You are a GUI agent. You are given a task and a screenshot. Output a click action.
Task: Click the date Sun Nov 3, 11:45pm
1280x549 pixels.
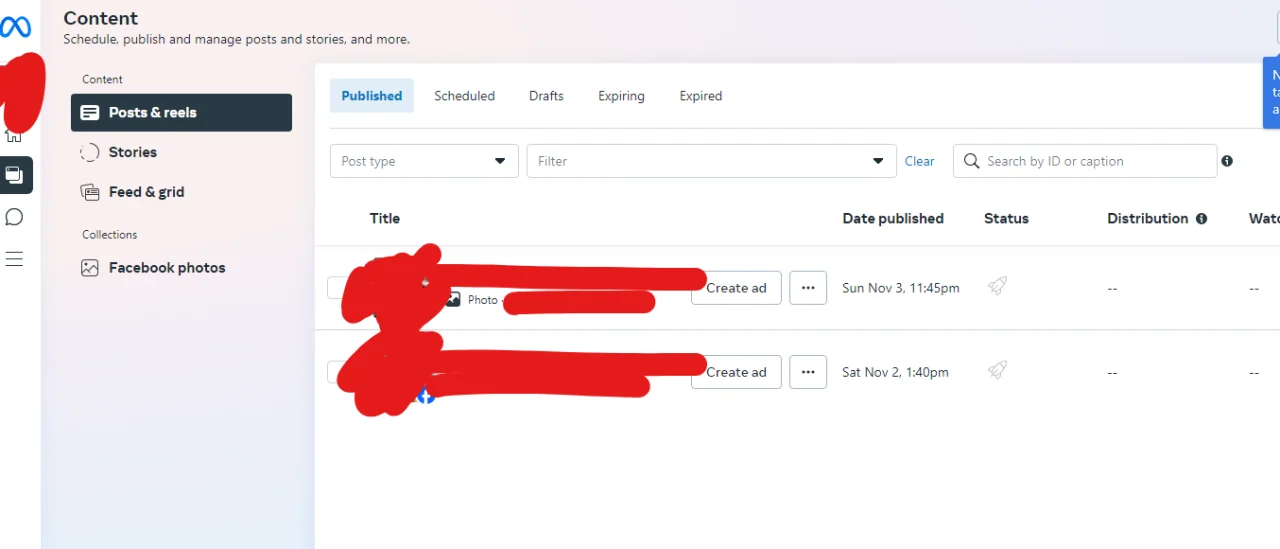click(x=901, y=288)
